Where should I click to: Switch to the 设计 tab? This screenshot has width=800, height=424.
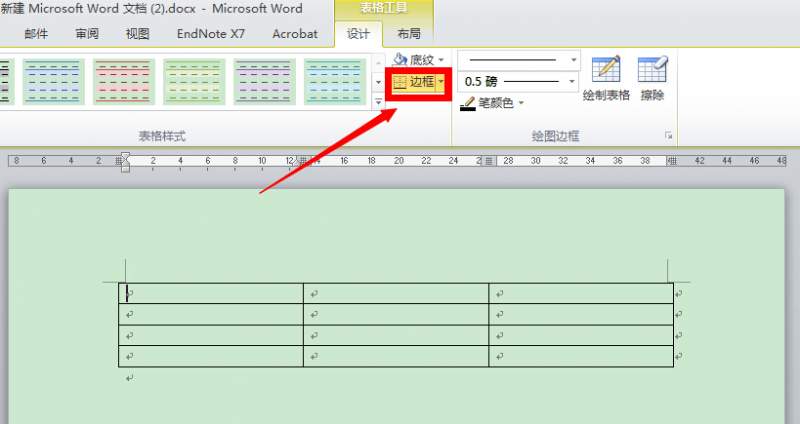tap(358, 34)
